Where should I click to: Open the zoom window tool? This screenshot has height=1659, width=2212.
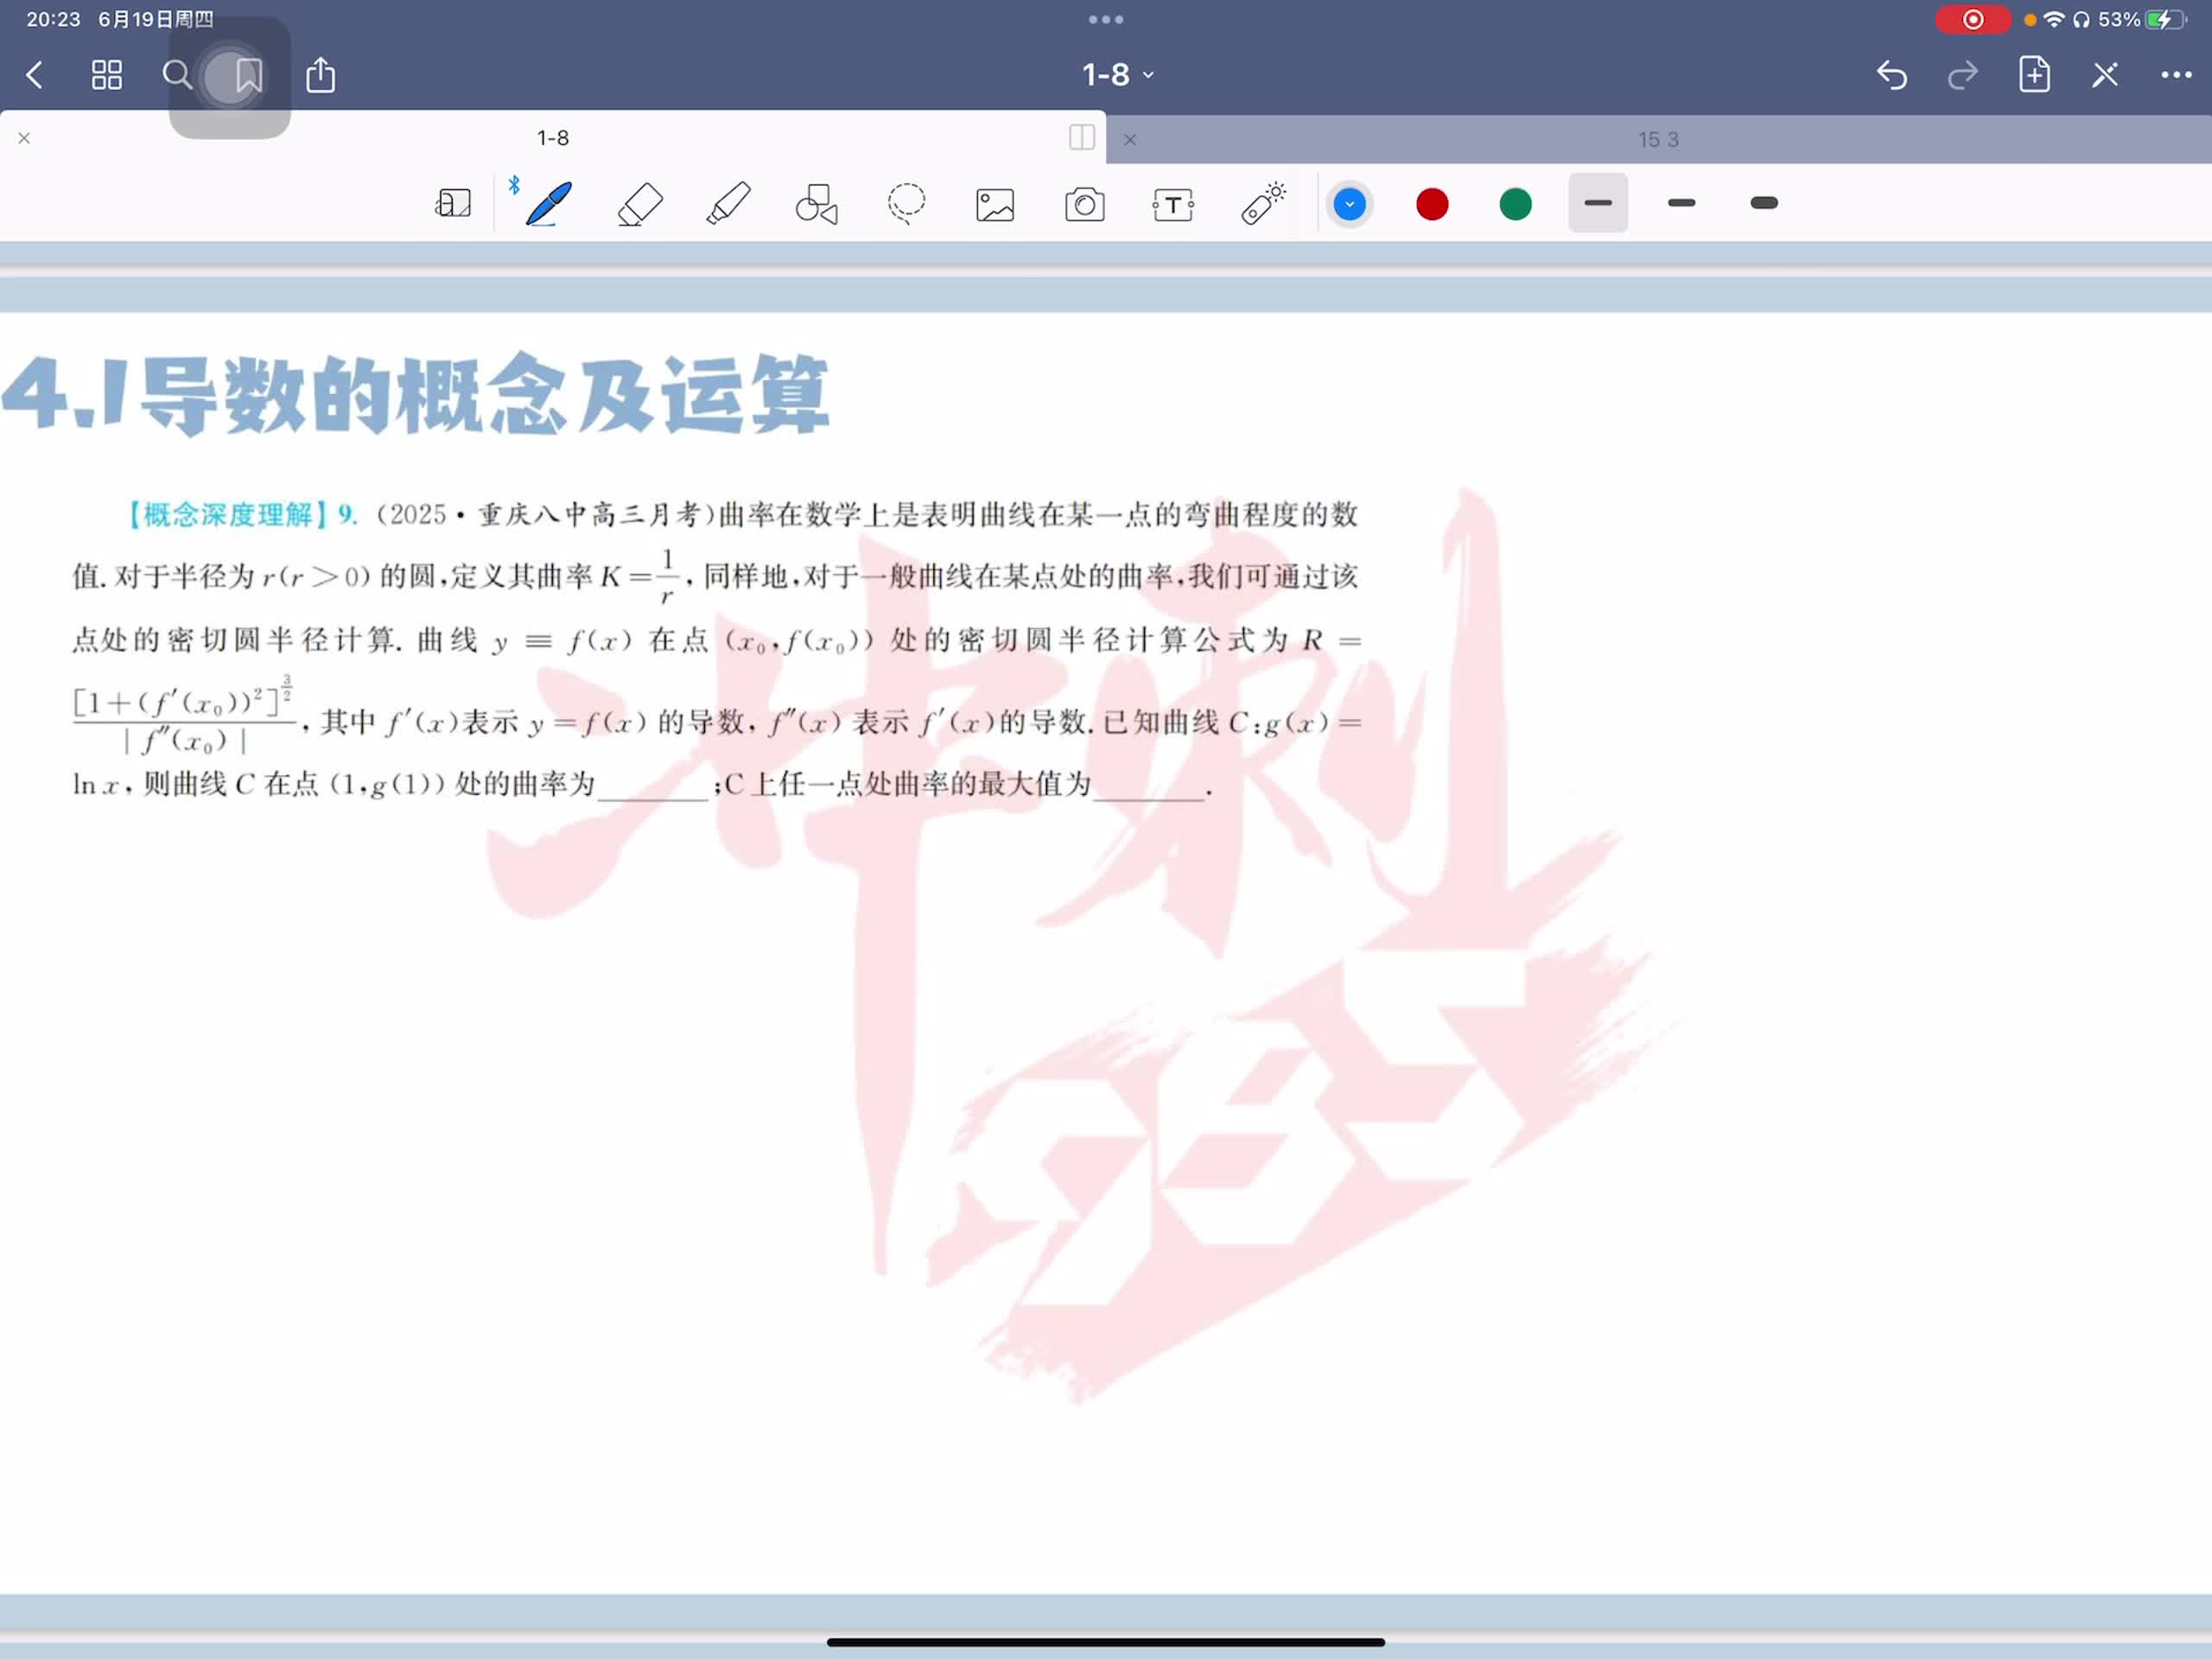click(453, 204)
